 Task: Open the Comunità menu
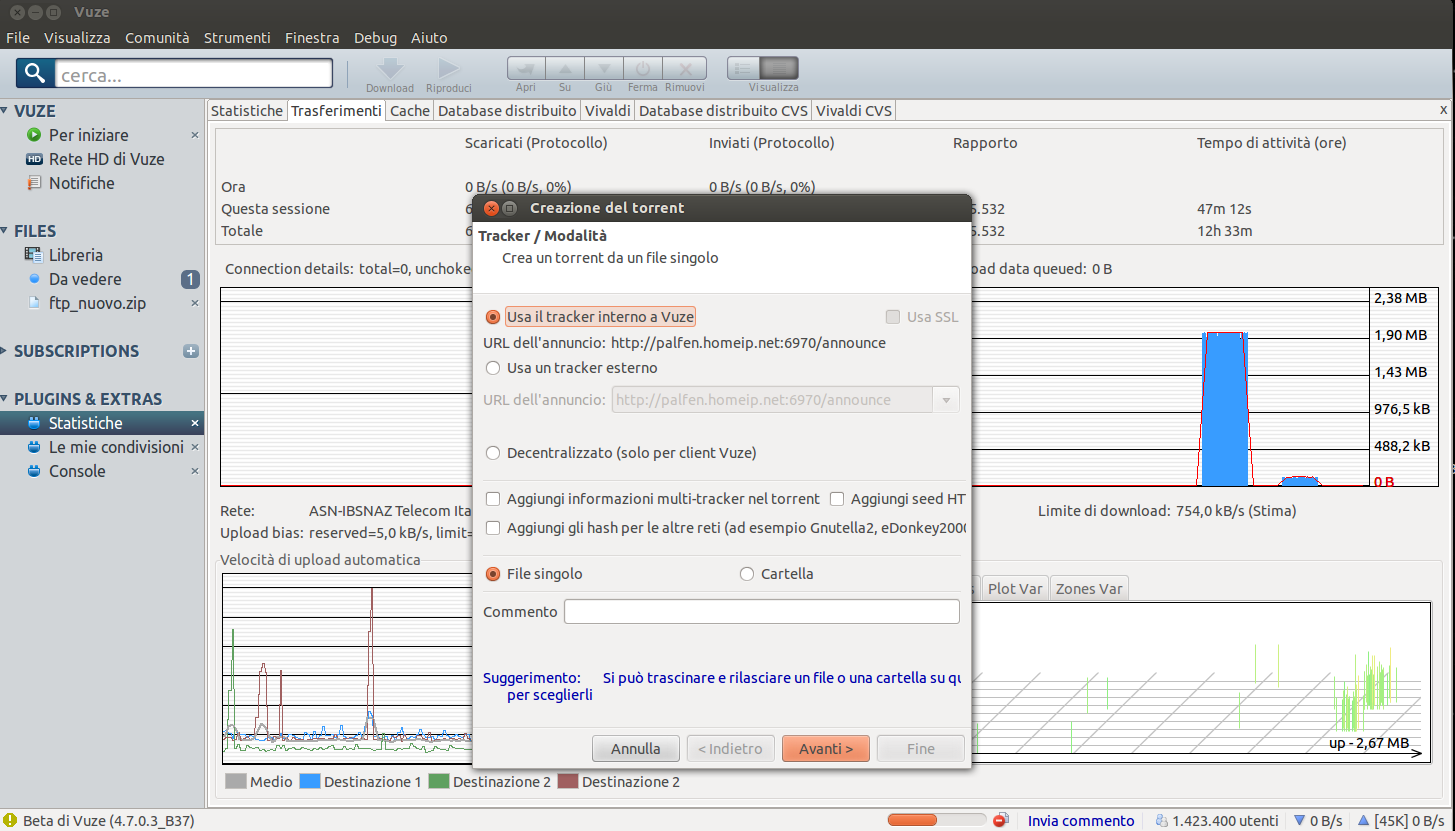157,38
